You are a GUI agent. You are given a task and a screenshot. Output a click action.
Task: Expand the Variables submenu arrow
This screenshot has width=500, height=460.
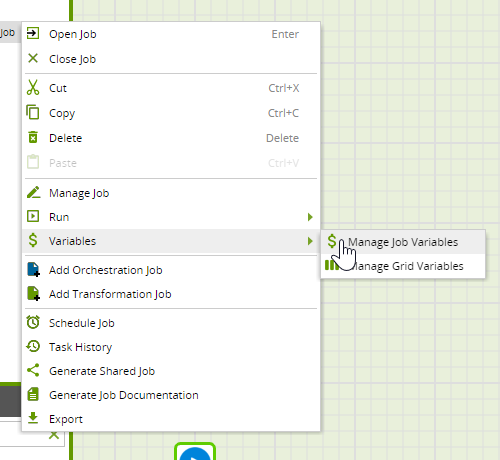point(310,241)
